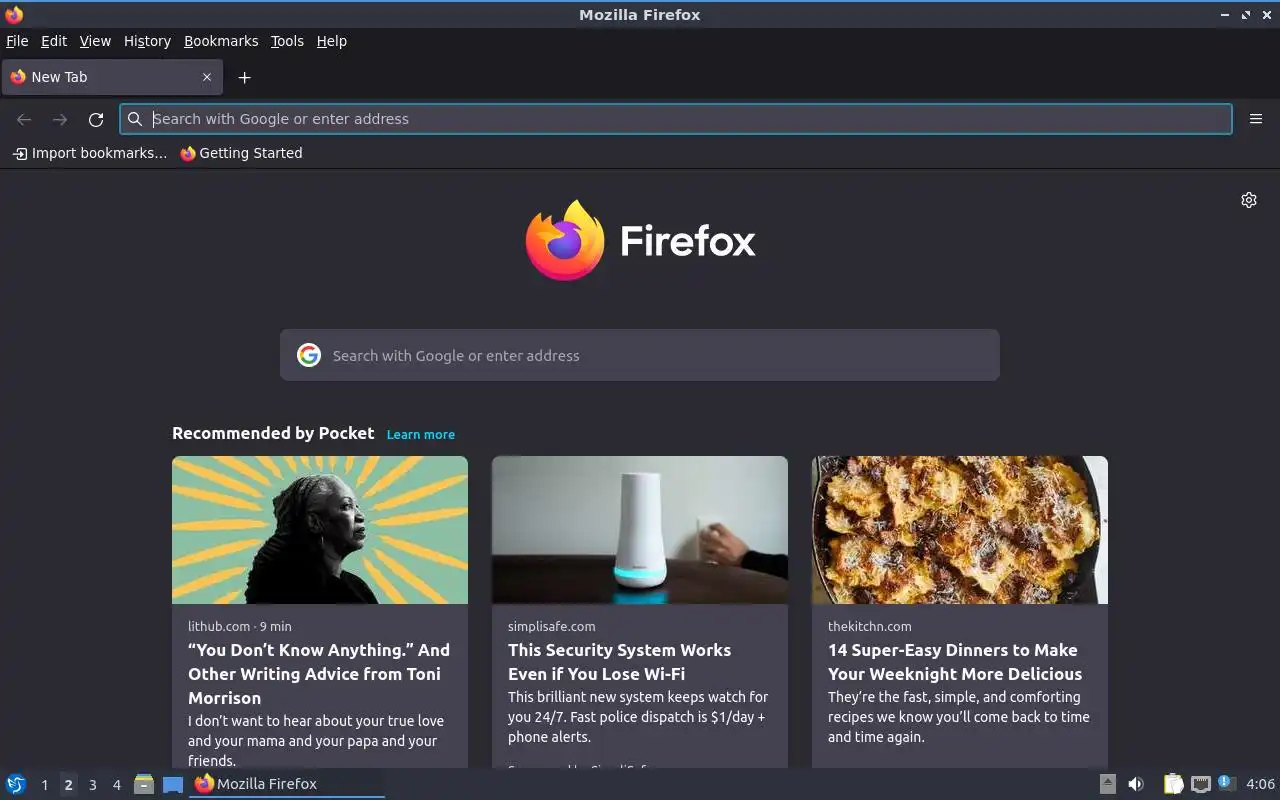Switch to workspace 4 in the pager
Image resolution: width=1280 pixels, height=800 pixels.
tap(116, 785)
